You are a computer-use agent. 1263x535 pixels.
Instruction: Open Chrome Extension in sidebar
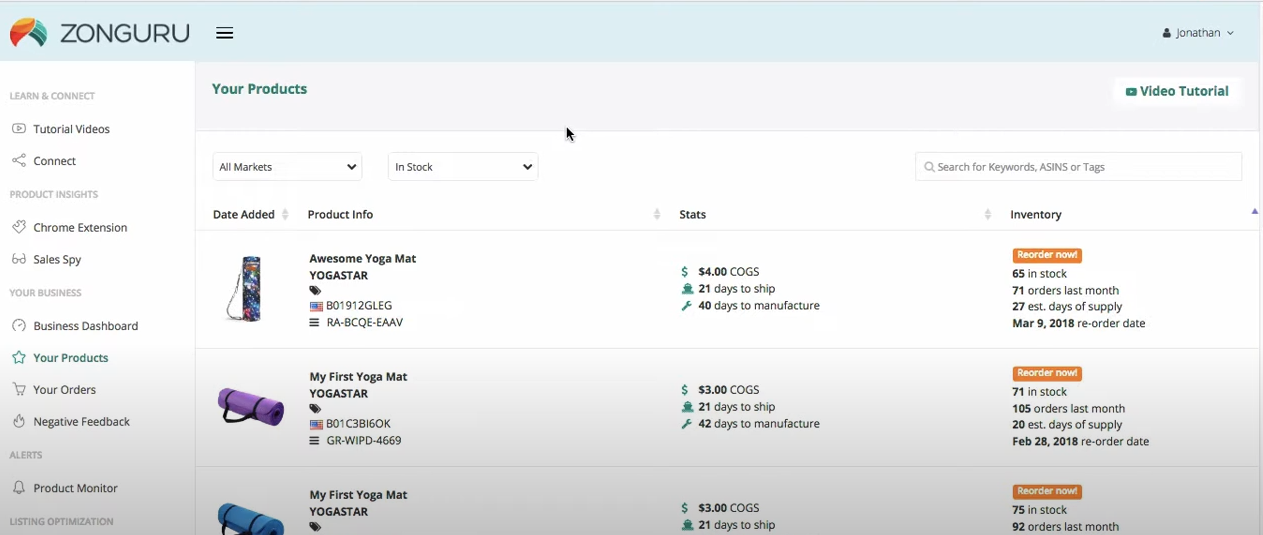(x=80, y=228)
